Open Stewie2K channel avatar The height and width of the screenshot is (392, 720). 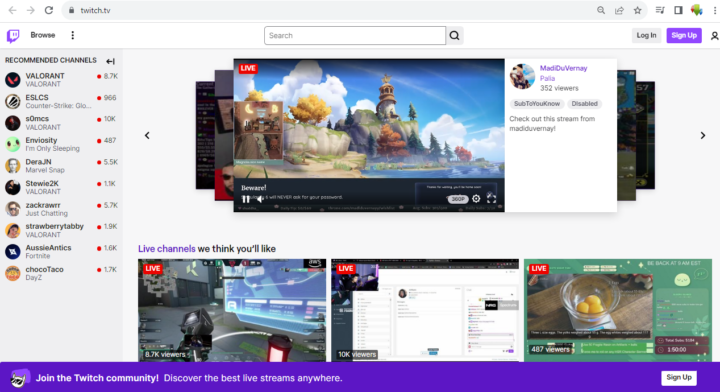point(13,187)
